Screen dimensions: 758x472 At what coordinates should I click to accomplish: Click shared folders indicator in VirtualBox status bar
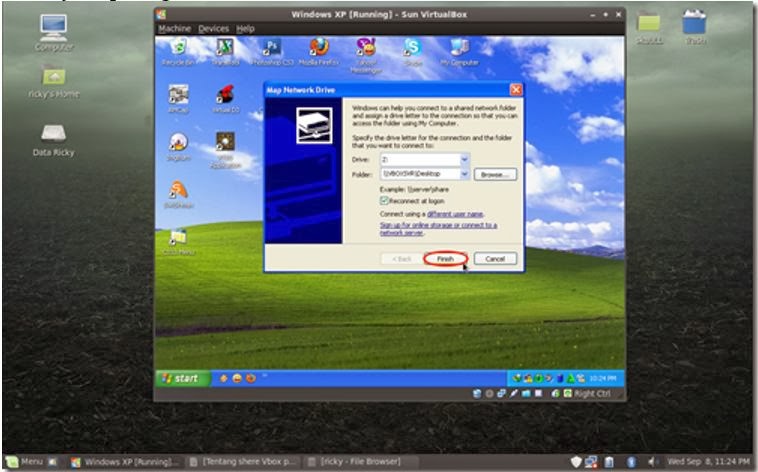[x=525, y=394]
